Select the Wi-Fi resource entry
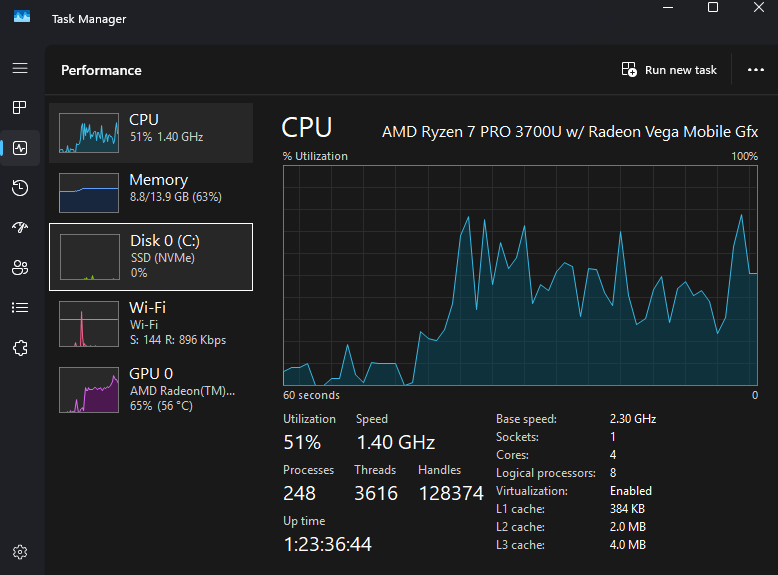778x575 pixels. (x=151, y=323)
